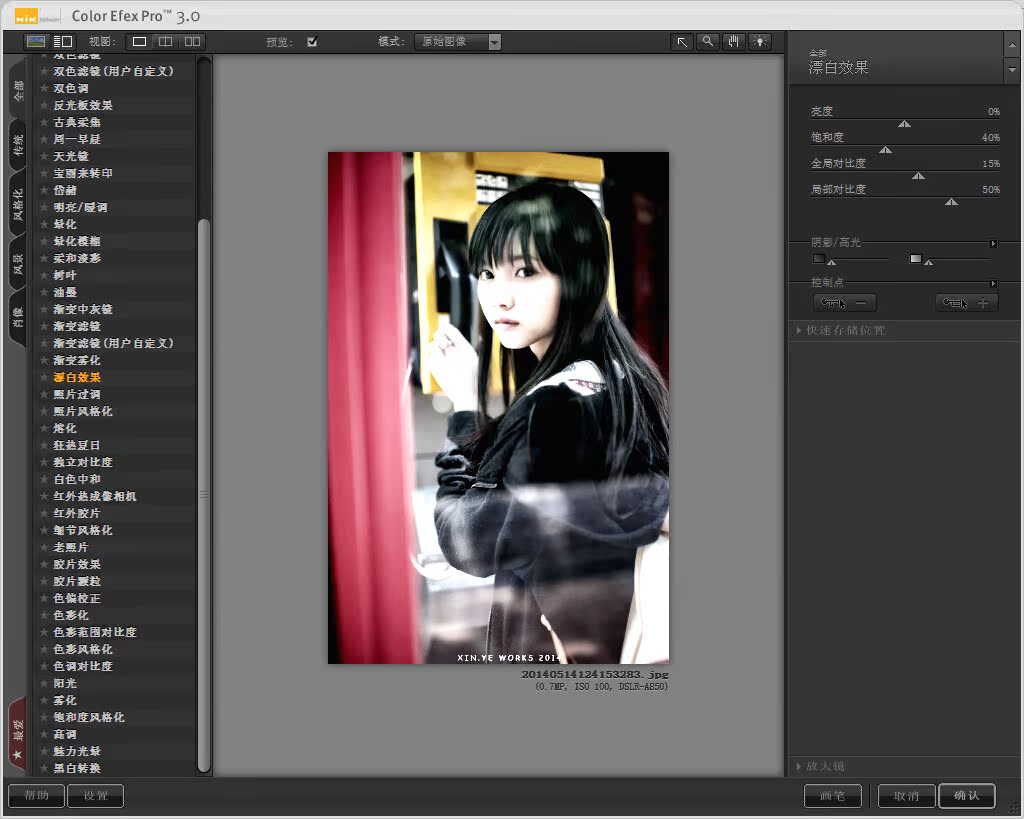Select the hand pan tool
The image size is (1024, 819).
coord(734,42)
